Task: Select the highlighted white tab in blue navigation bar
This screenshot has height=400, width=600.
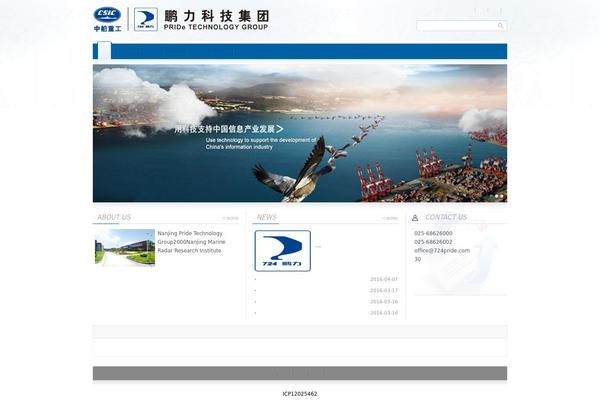Action: [104, 51]
